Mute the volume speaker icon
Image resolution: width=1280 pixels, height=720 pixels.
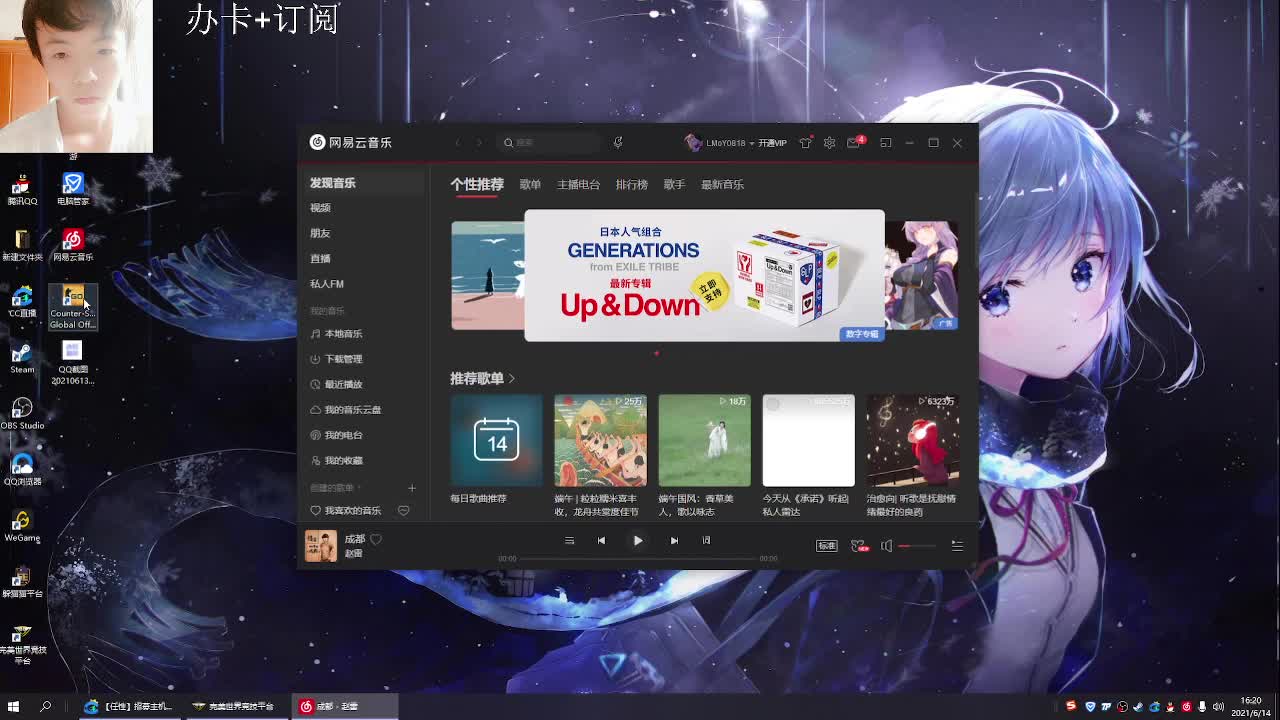(886, 545)
